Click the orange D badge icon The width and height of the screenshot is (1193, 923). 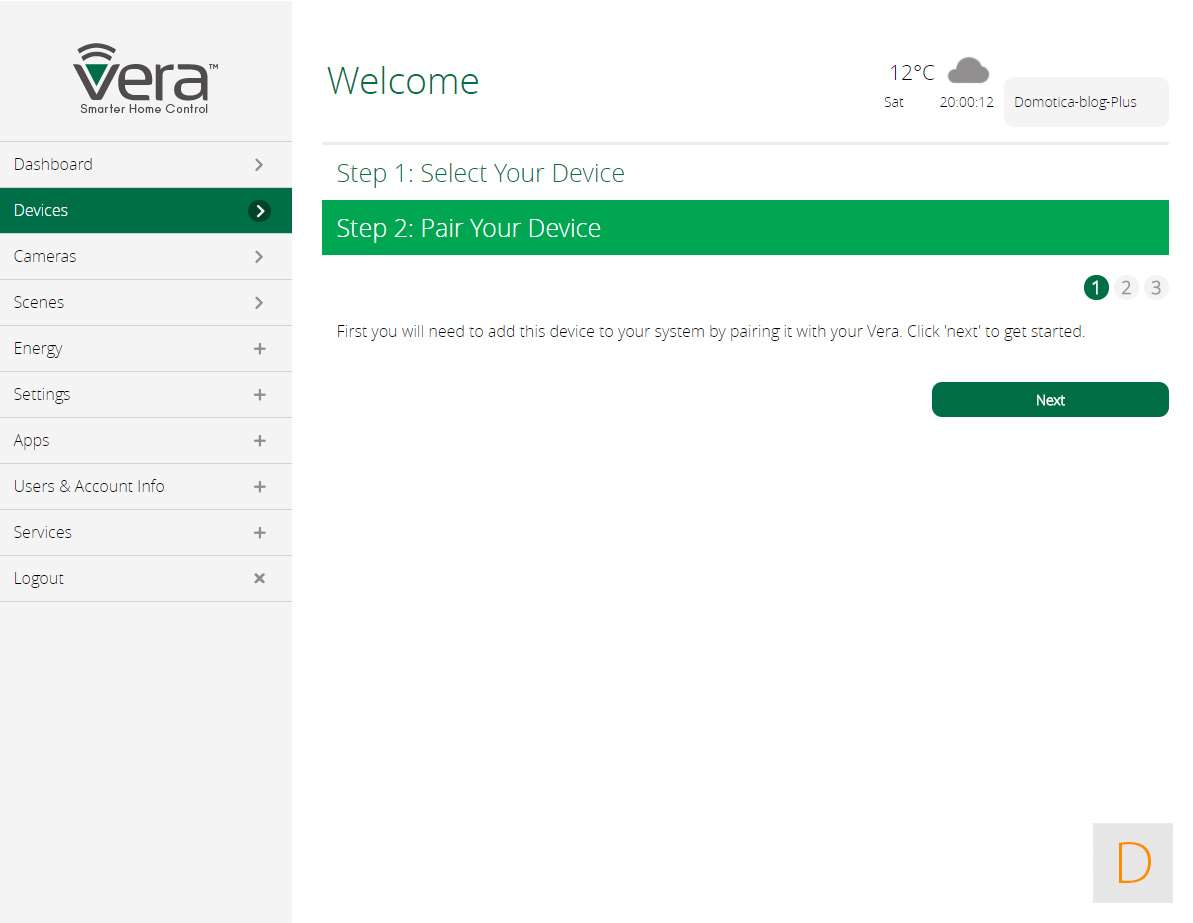1132,863
